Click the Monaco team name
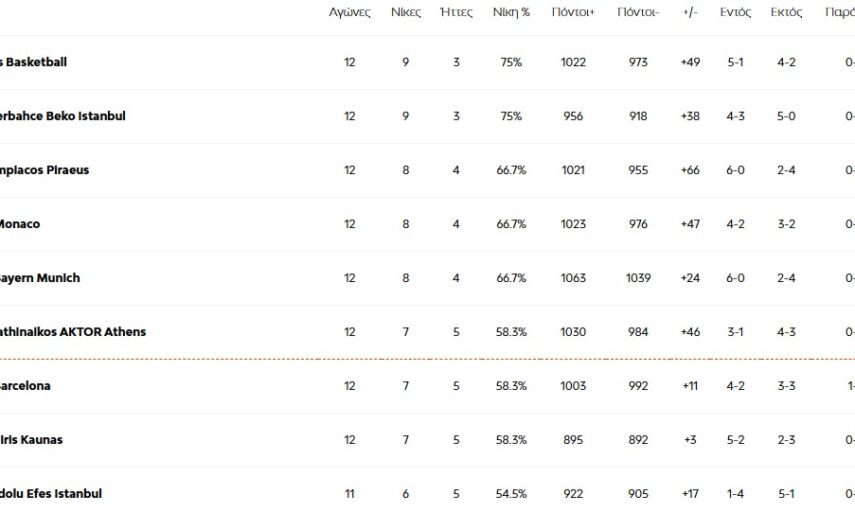This screenshot has width=855, height=513. pyautogui.click(x=20, y=224)
